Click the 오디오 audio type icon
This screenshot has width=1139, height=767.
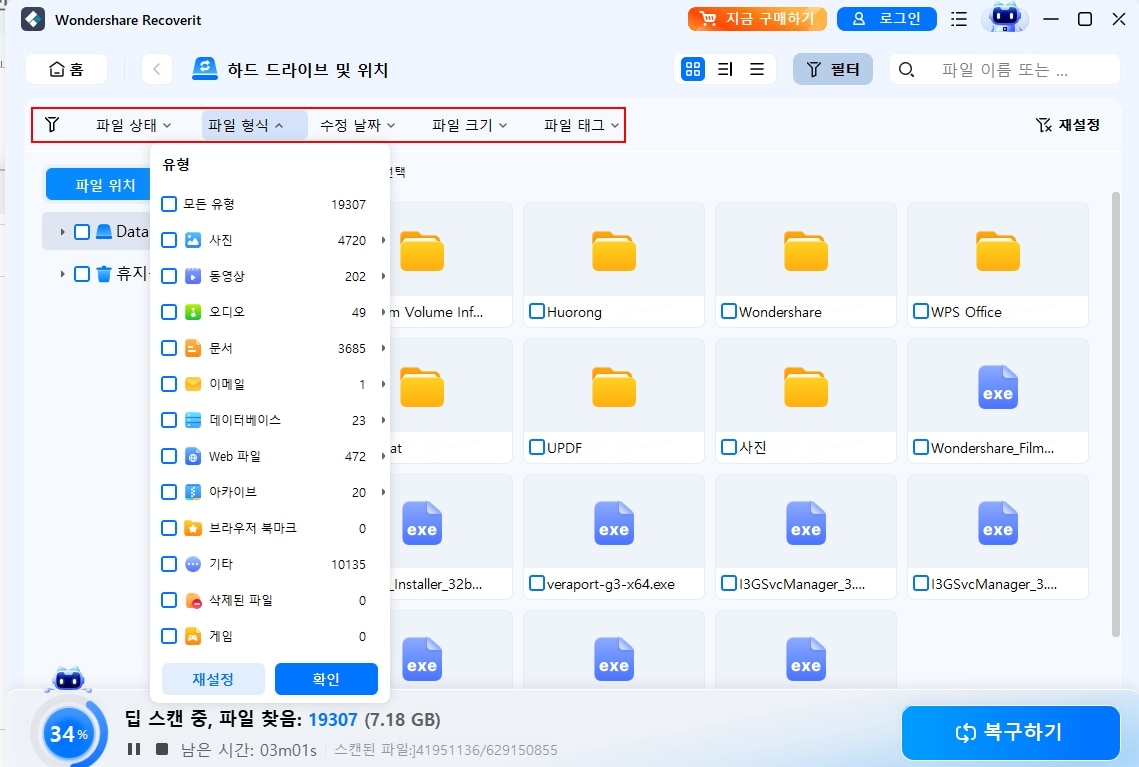point(192,312)
